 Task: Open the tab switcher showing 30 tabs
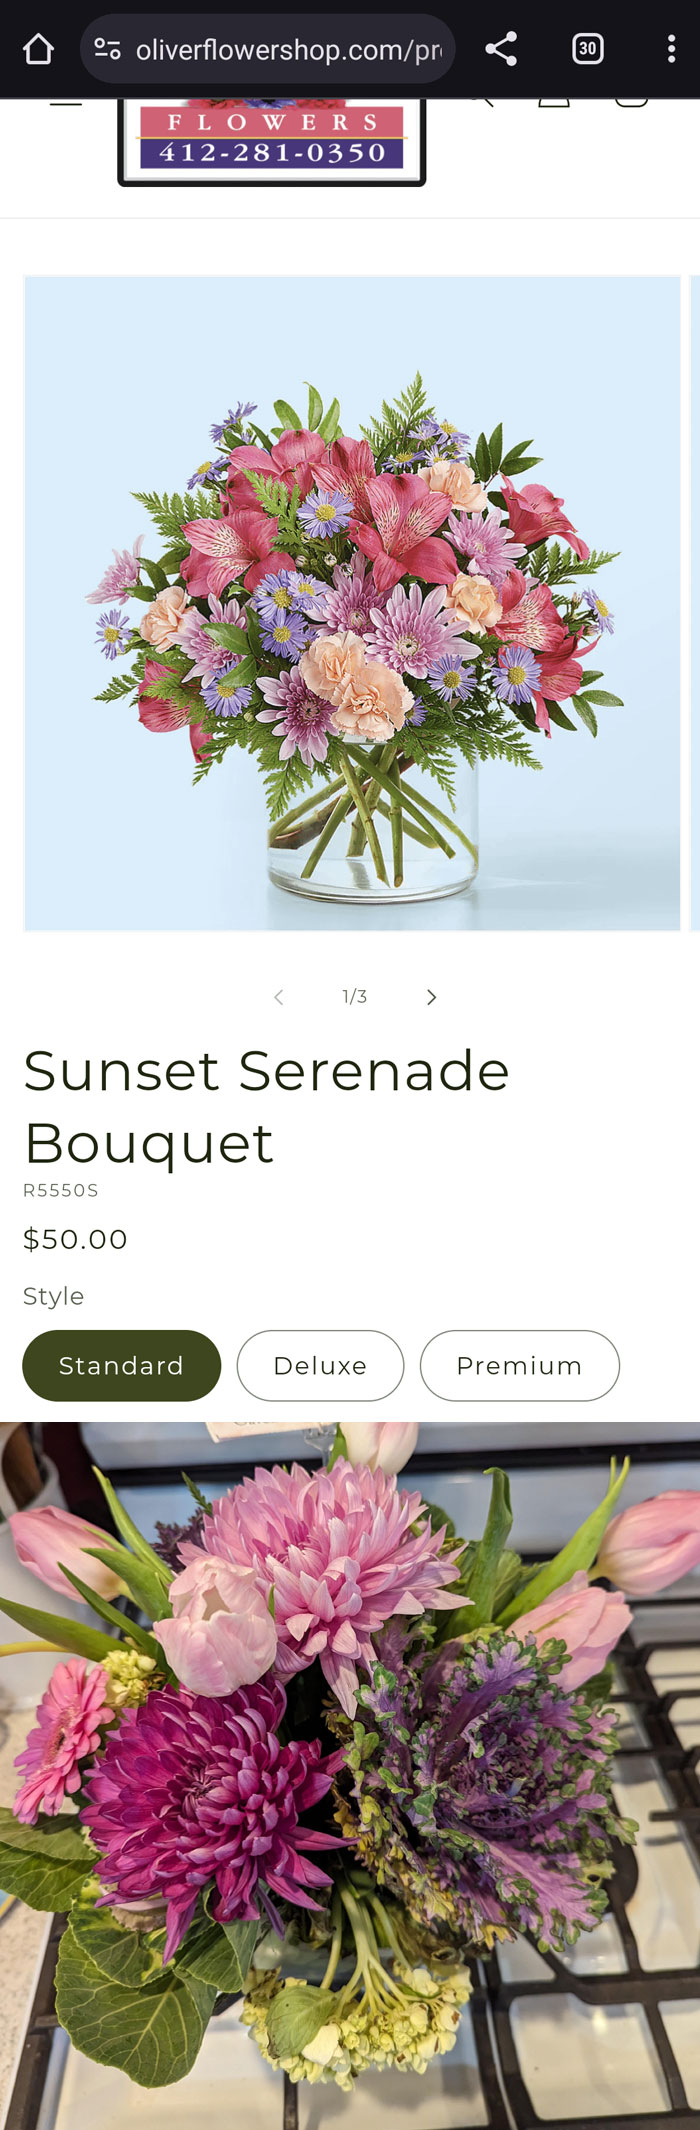tap(589, 47)
